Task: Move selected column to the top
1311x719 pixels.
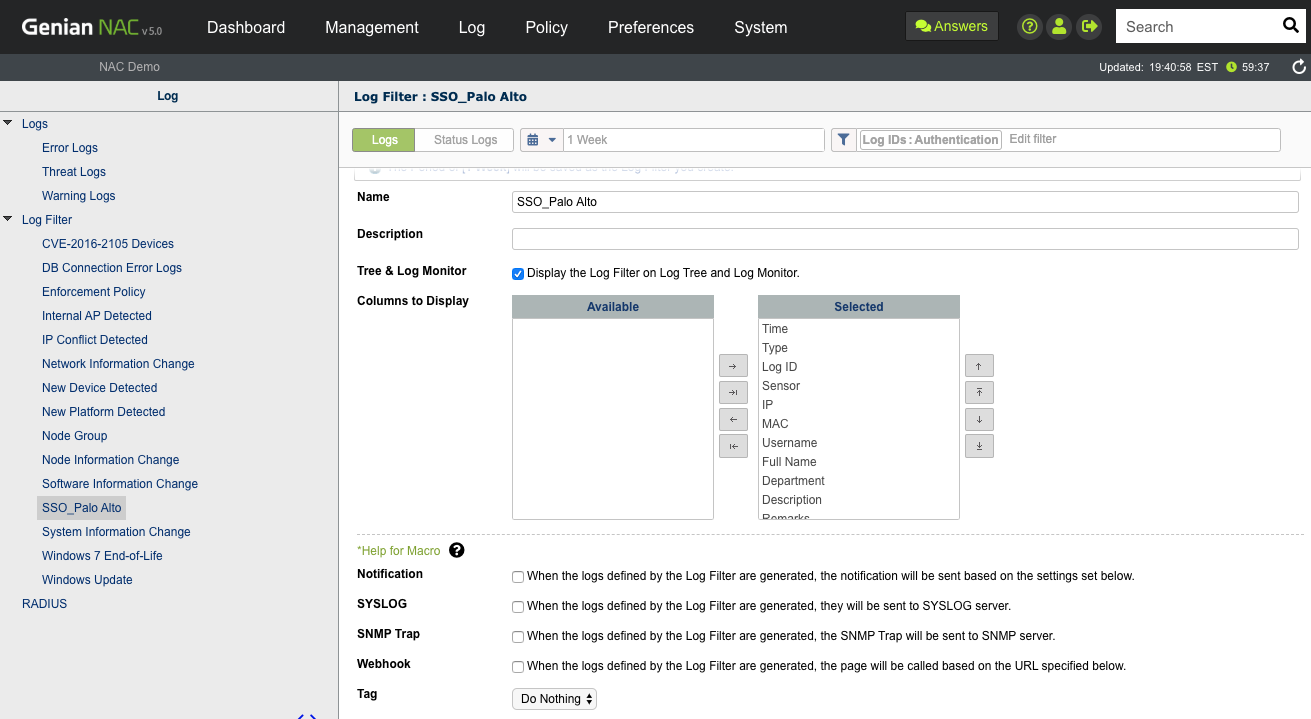Action: [x=979, y=393]
